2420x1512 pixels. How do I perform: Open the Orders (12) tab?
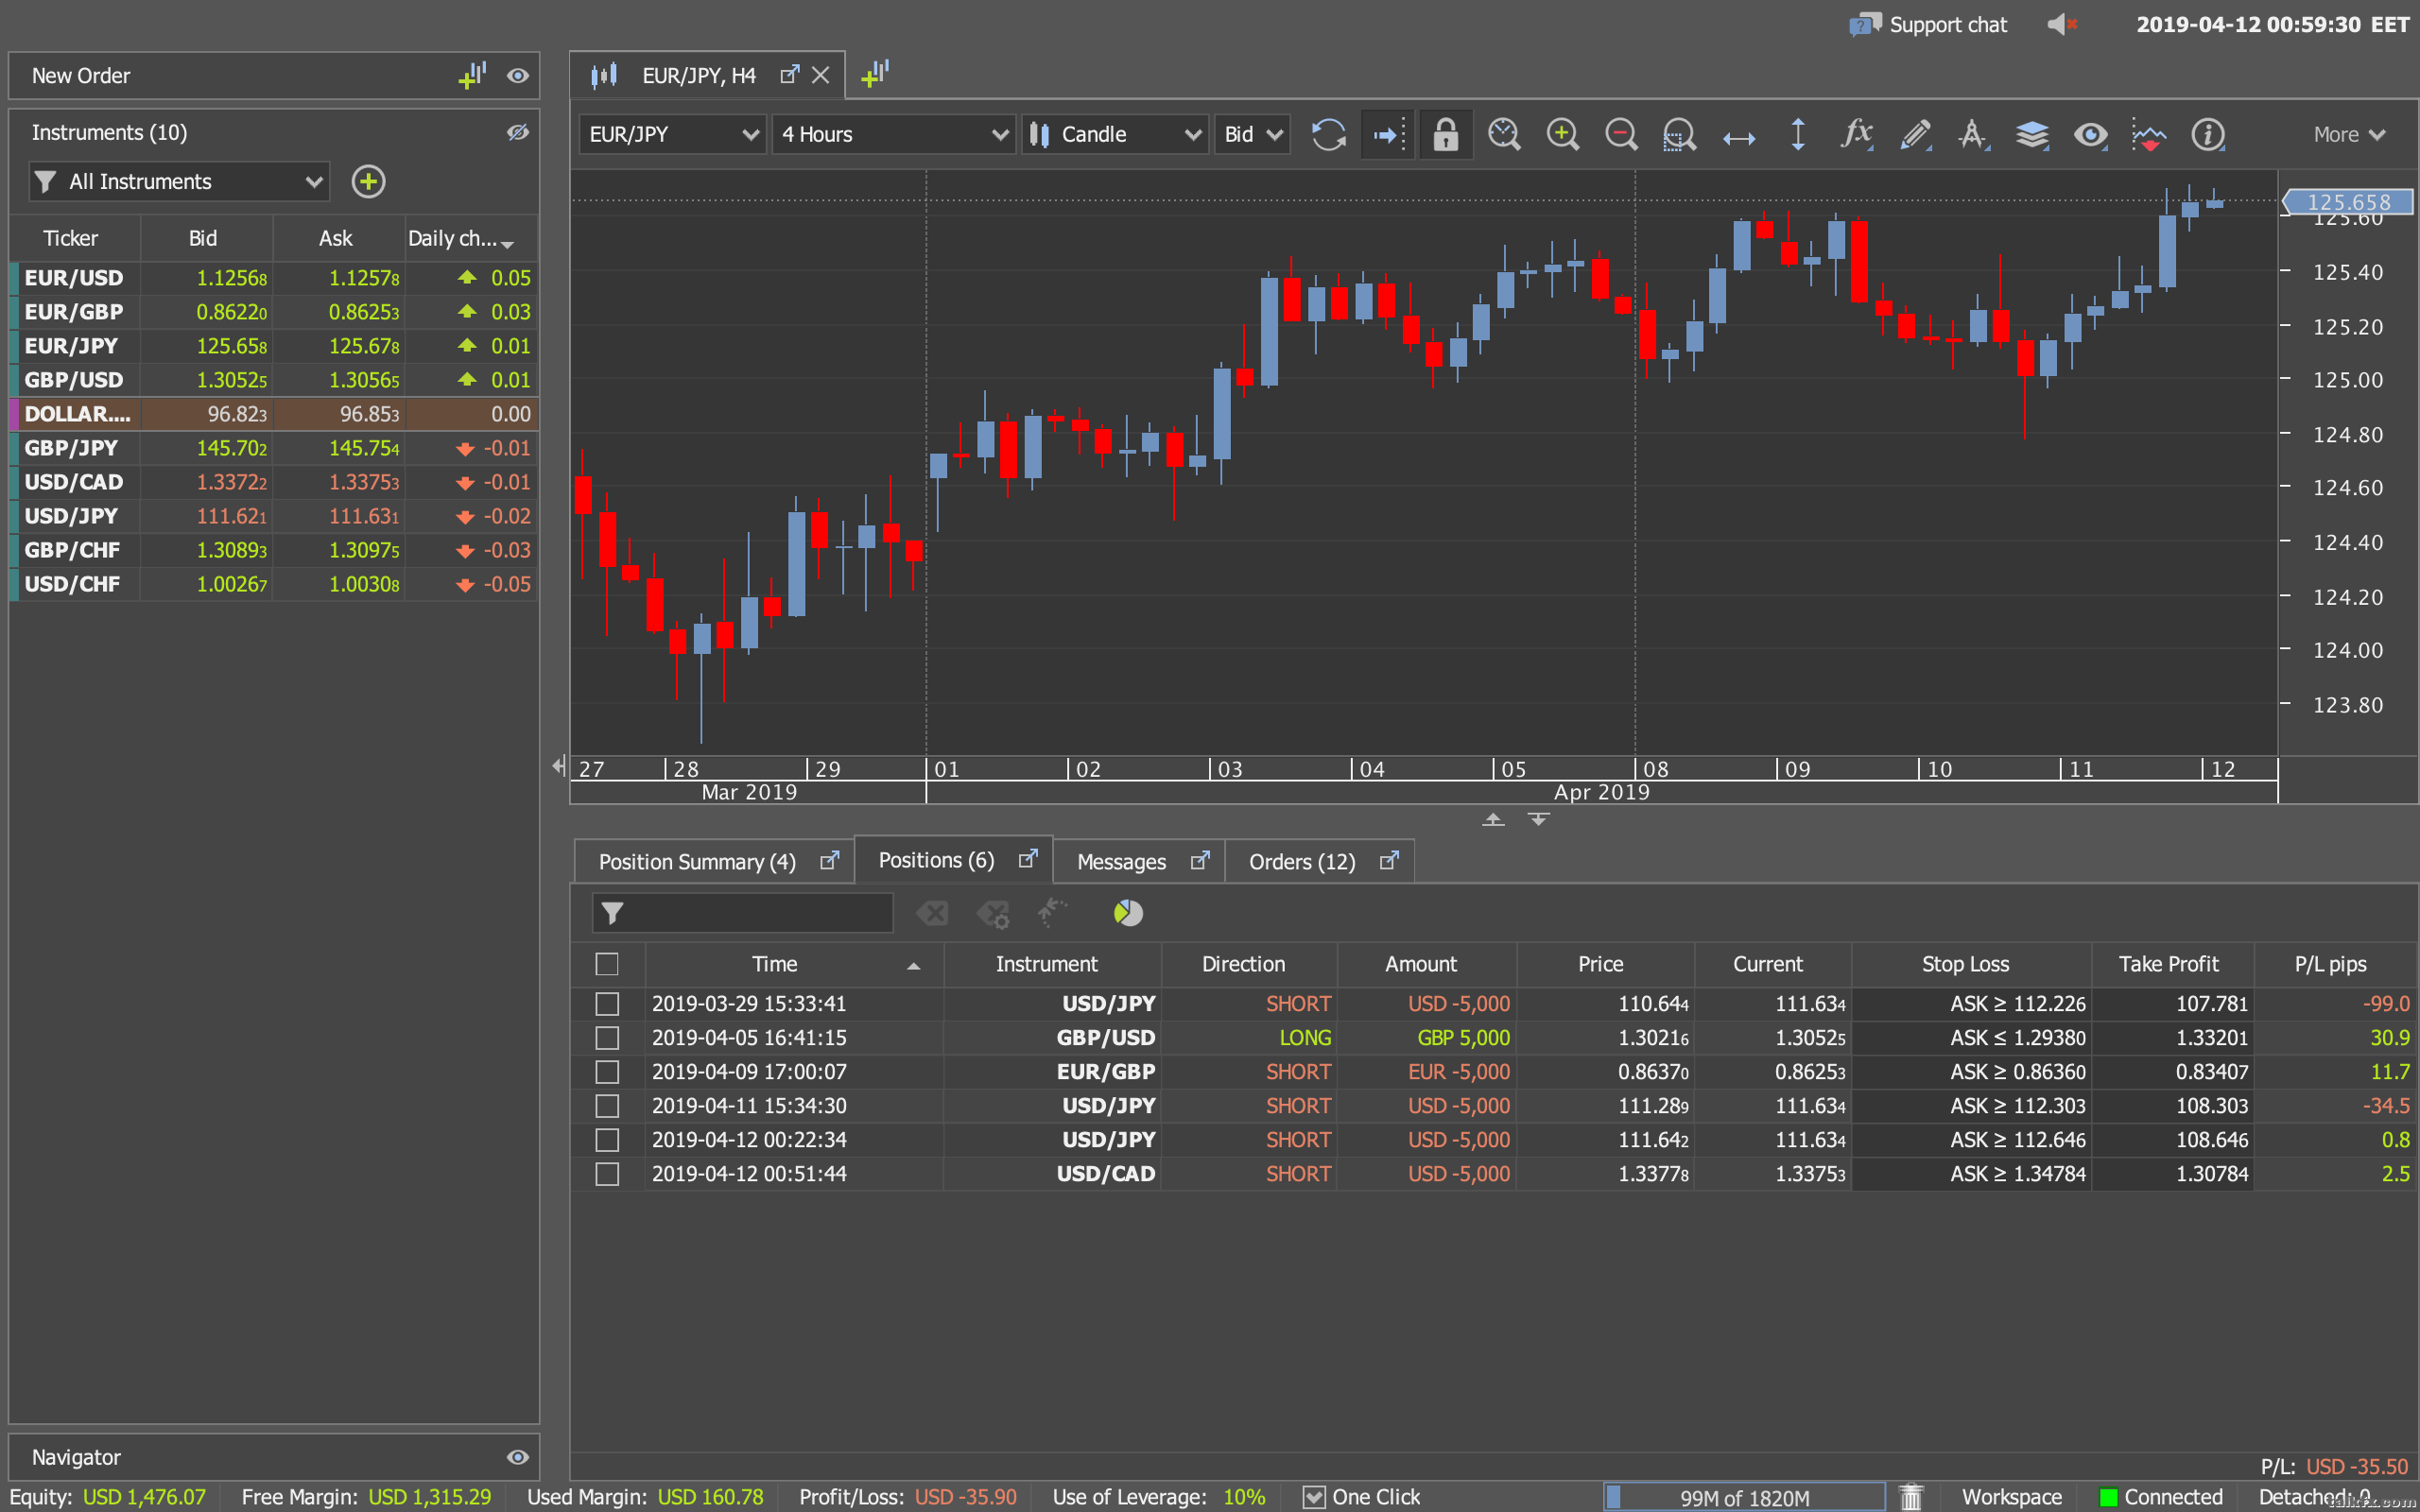coord(1319,861)
